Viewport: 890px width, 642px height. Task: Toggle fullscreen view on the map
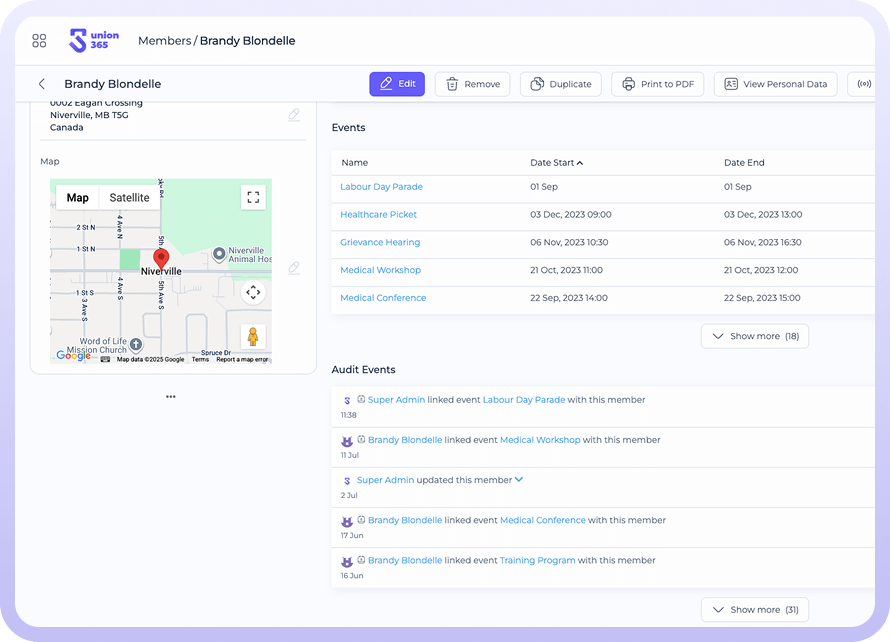pyautogui.click(x=253, y=197)
